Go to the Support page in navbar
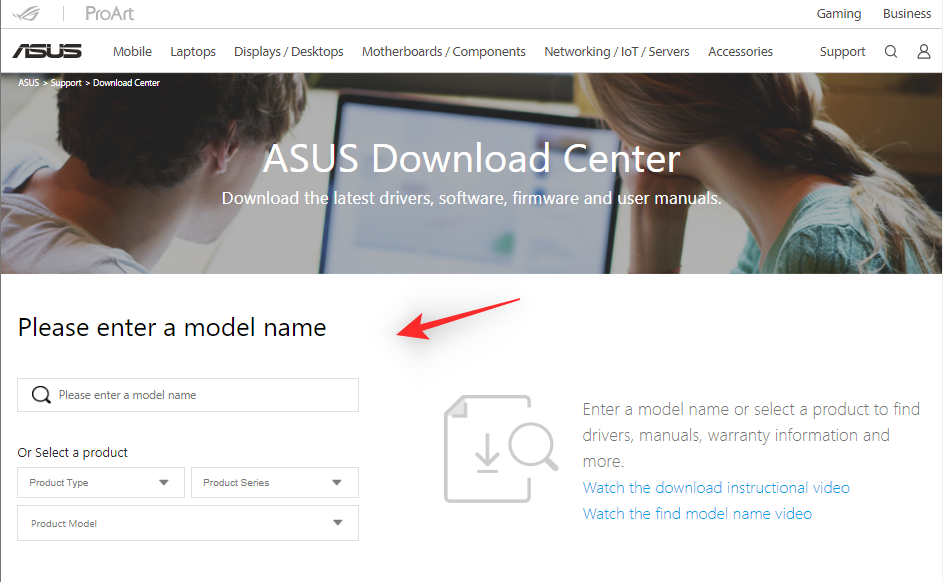This screenshot has height=582, width=943. tap(842, 52)
